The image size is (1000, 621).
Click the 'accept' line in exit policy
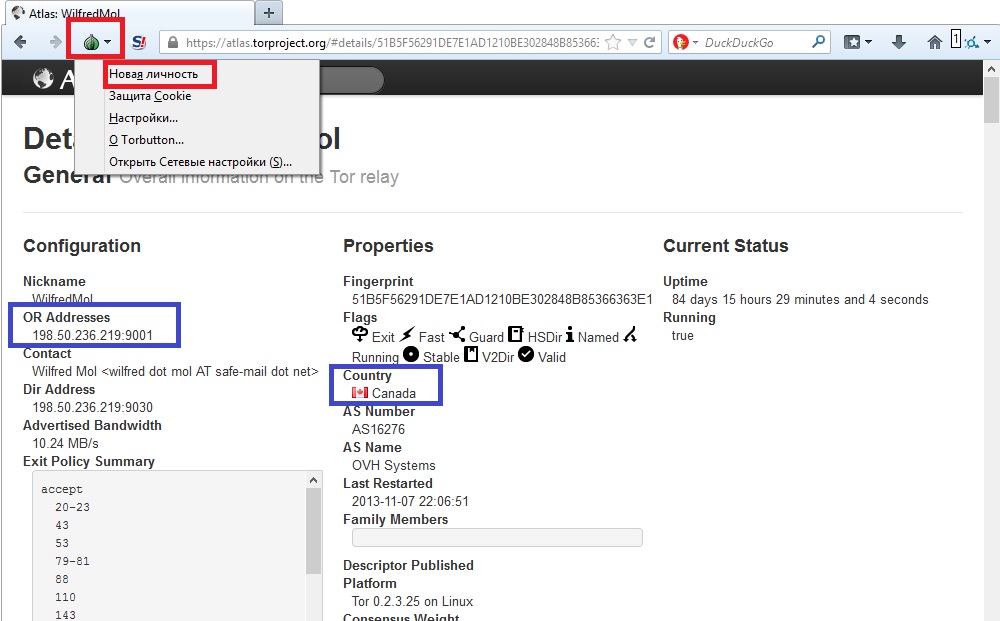(62, 490)
